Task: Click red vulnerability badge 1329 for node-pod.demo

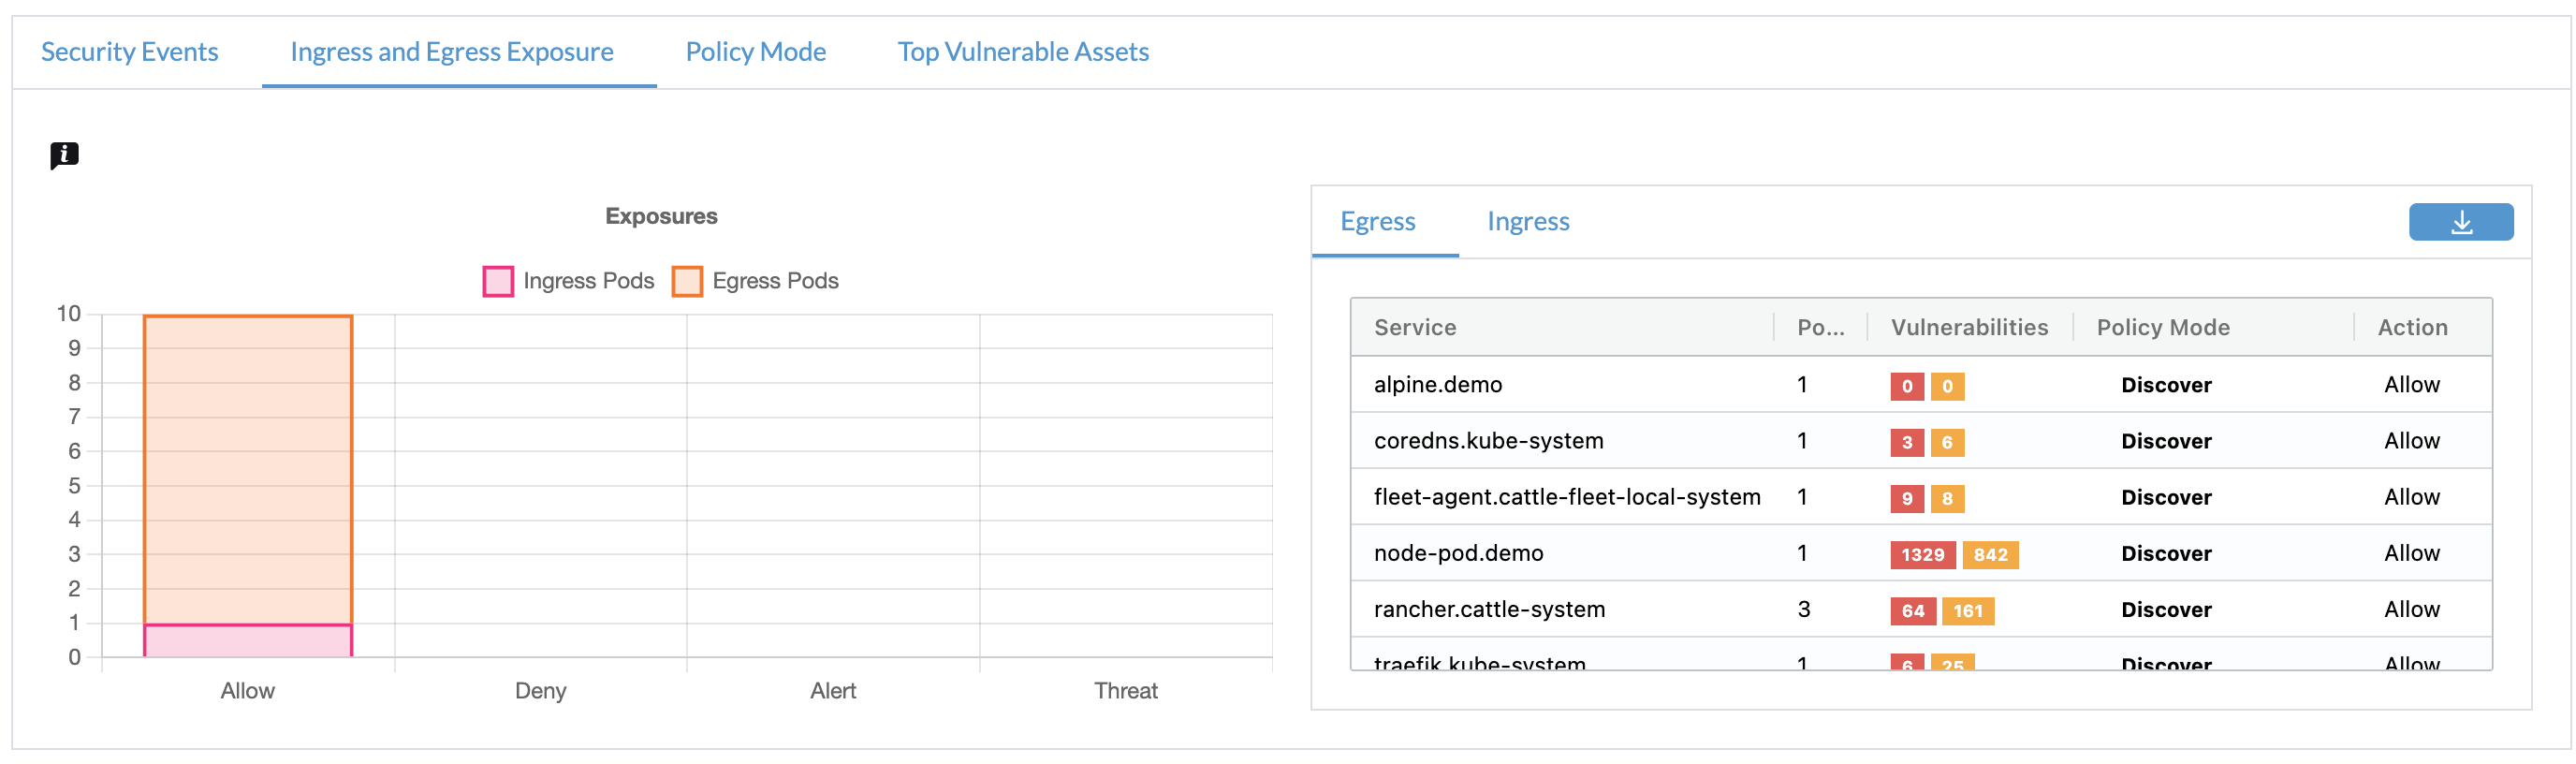Action: [x=1921, y=555]
